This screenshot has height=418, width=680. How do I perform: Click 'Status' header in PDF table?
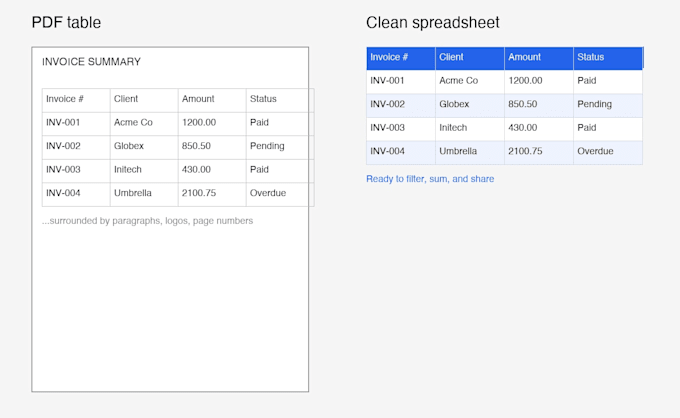pos(280,100)
